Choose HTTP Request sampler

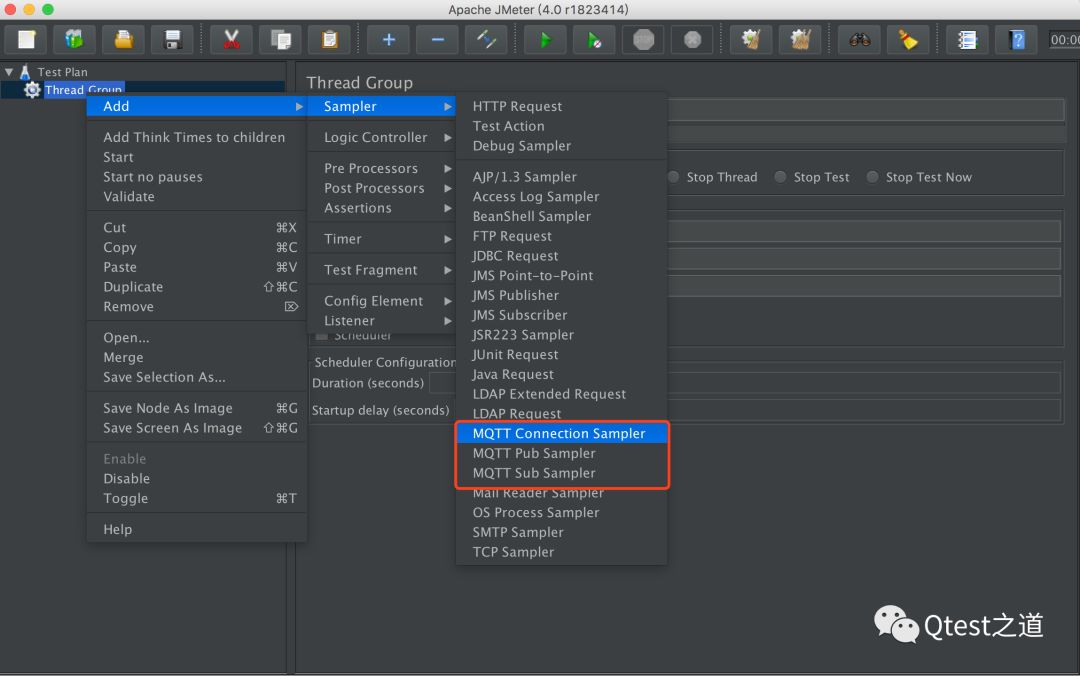pos(561,106)
